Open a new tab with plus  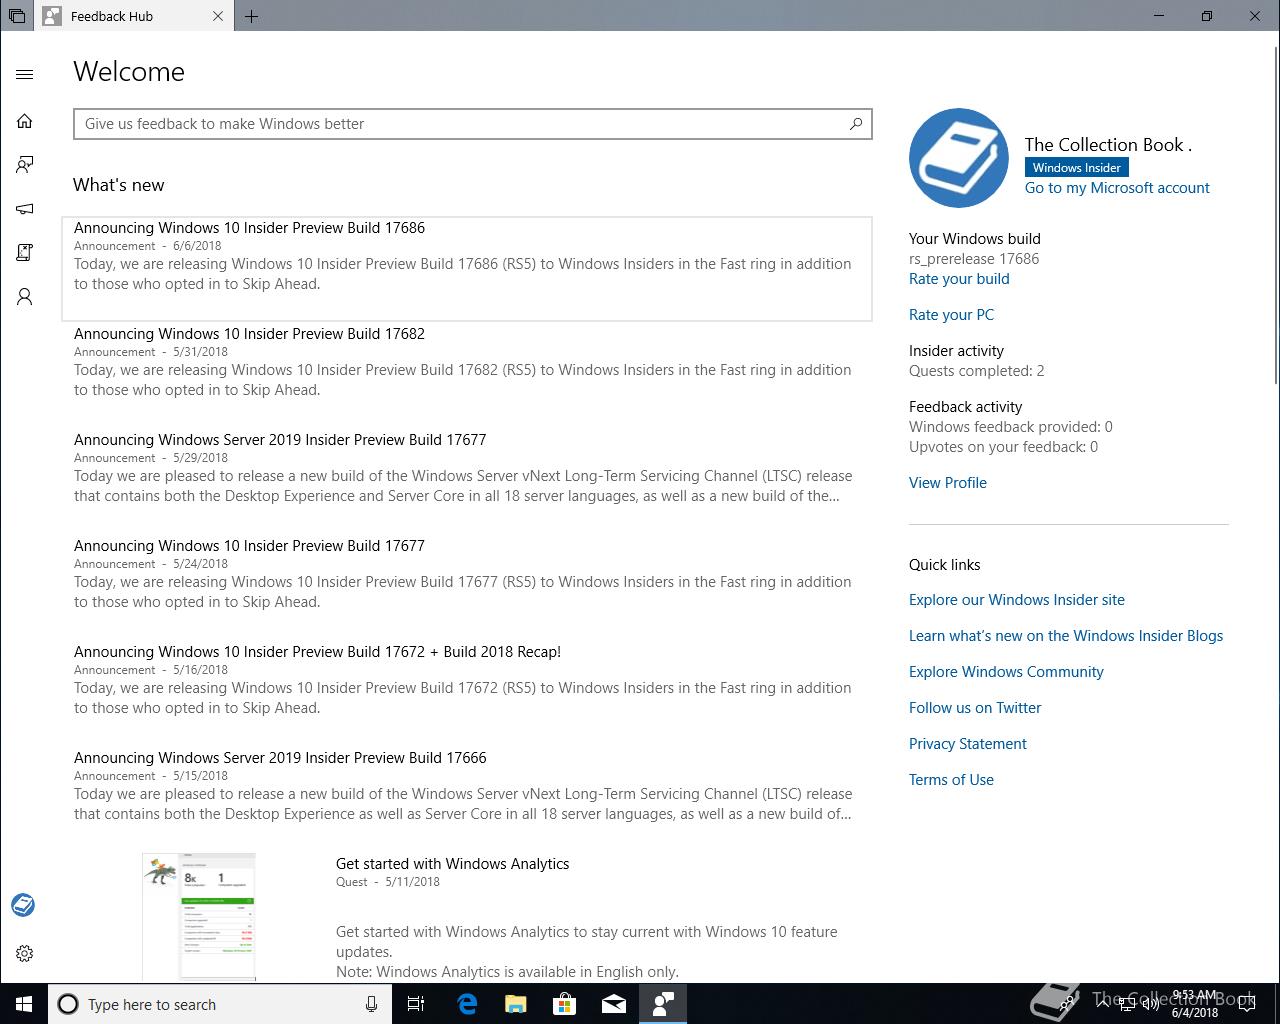pyautogui.click(x=251, y=16)
